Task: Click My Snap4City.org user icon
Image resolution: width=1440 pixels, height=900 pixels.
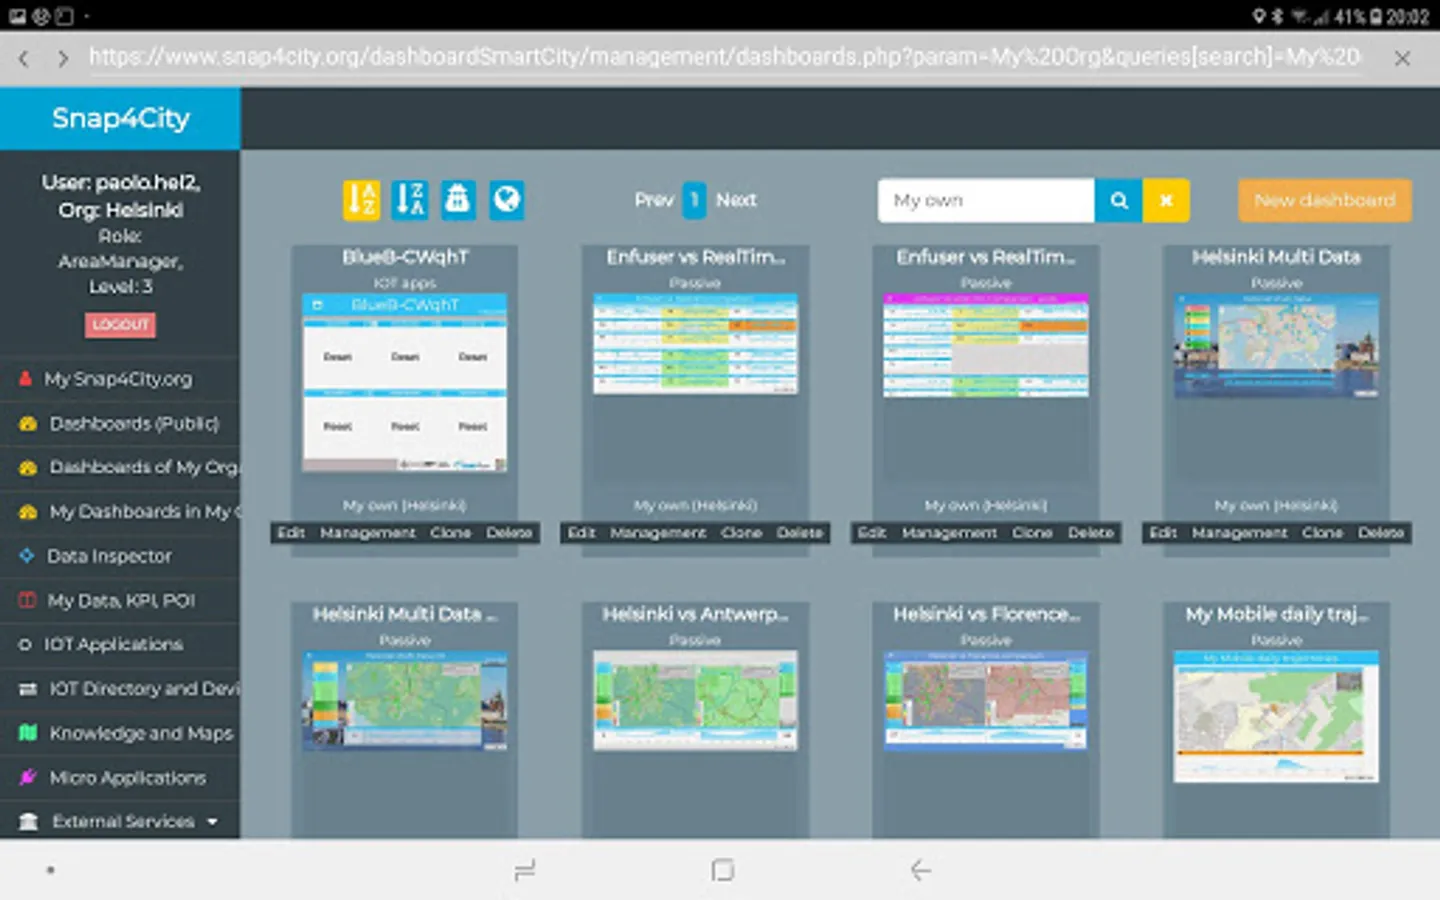Action: pos(25,379)
